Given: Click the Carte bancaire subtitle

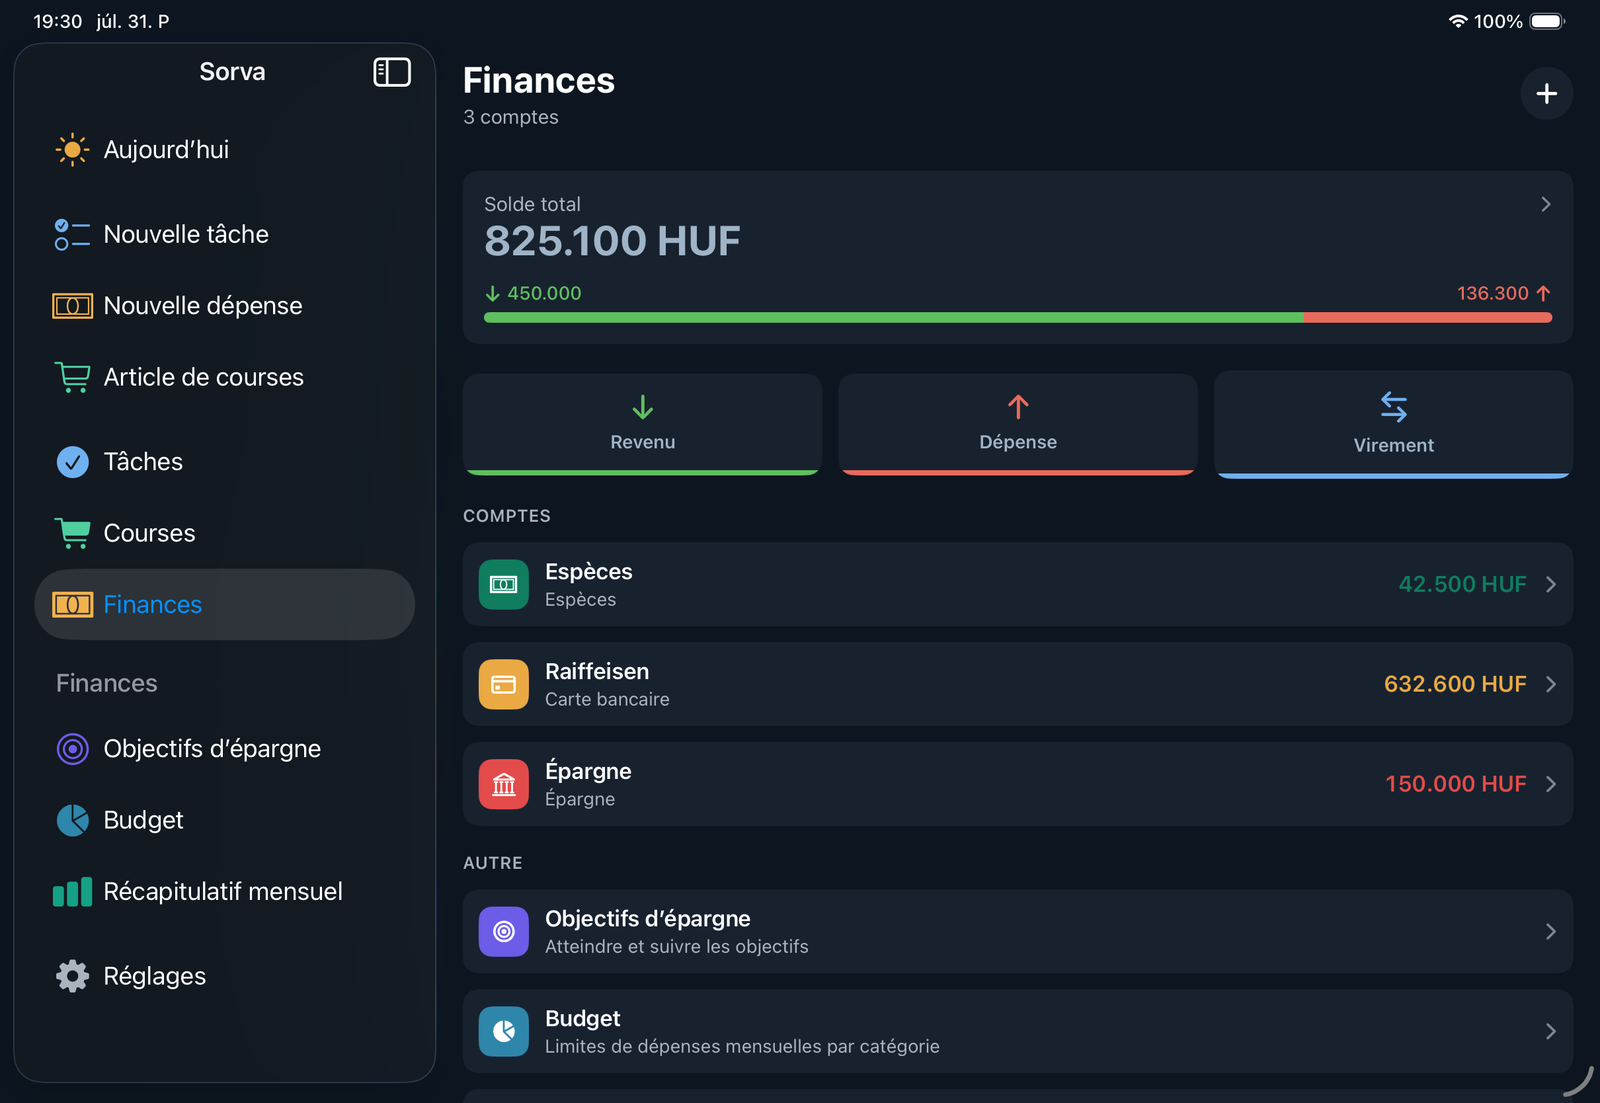Looking at the screenshot, I should pyautogui.click(x=607, y=700).
